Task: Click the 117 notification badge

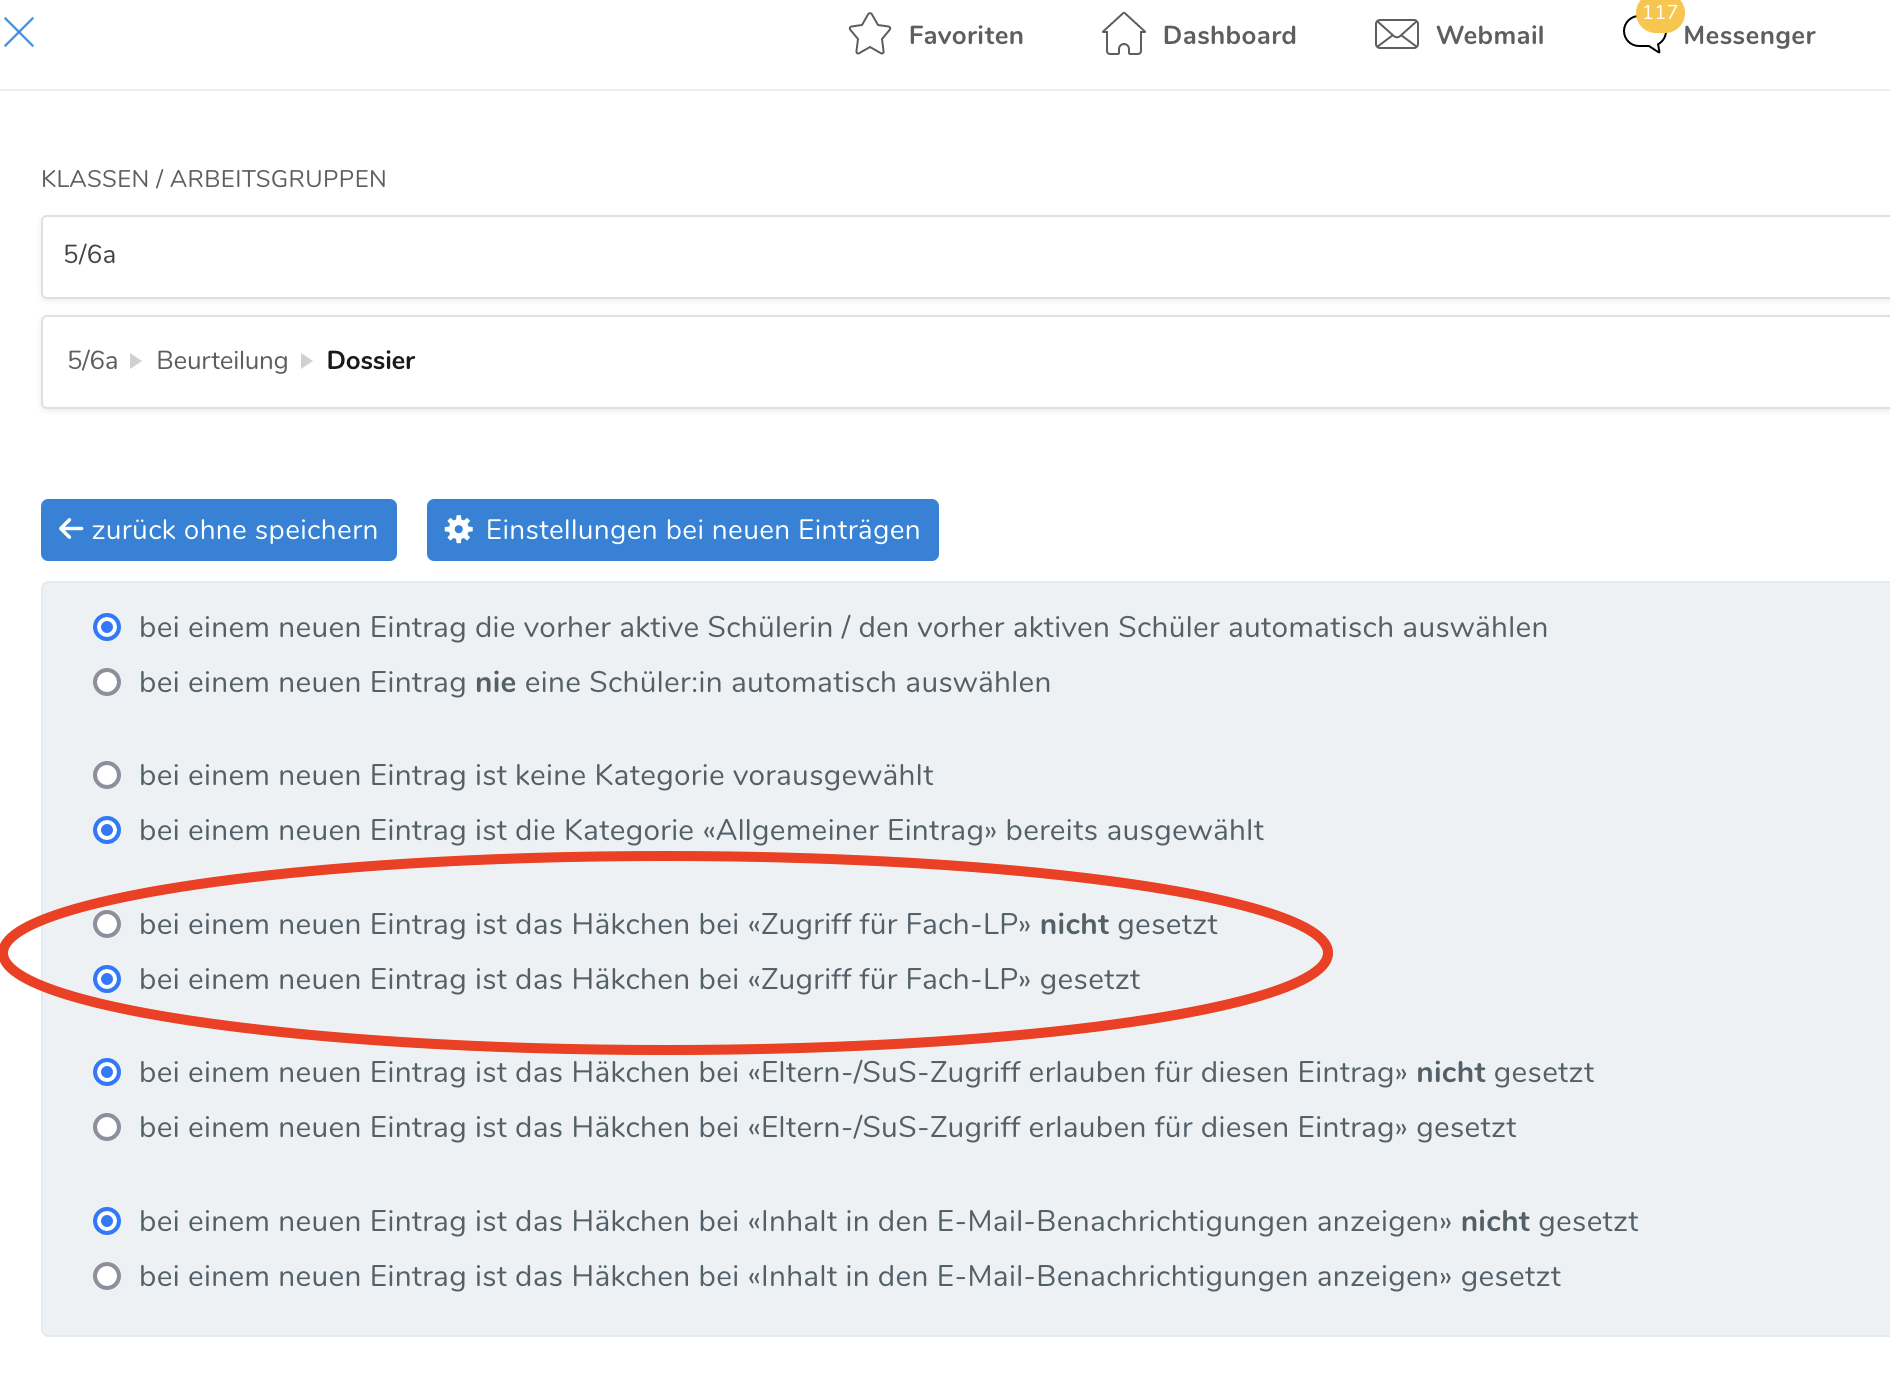Action: pyautogui.click(x=1660, y=13)
